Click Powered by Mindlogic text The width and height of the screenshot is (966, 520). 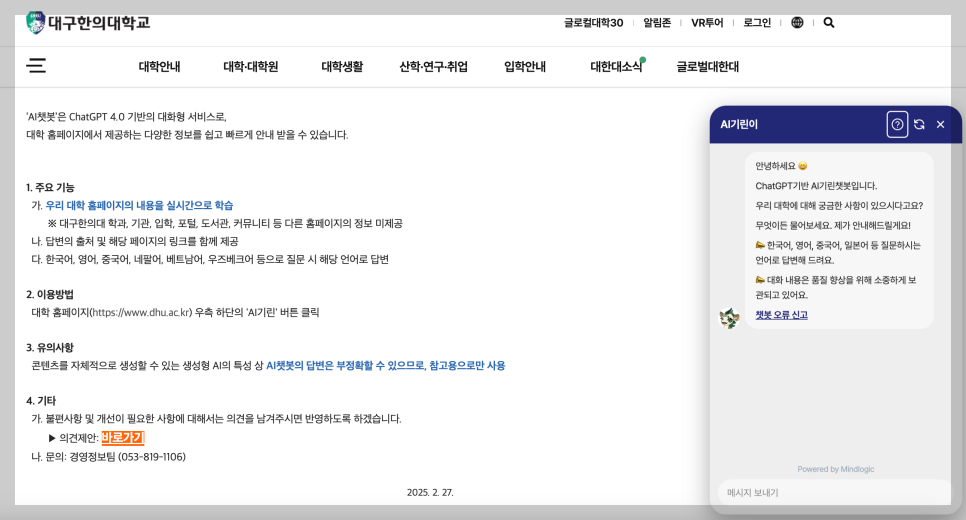(x=835, y=469)
